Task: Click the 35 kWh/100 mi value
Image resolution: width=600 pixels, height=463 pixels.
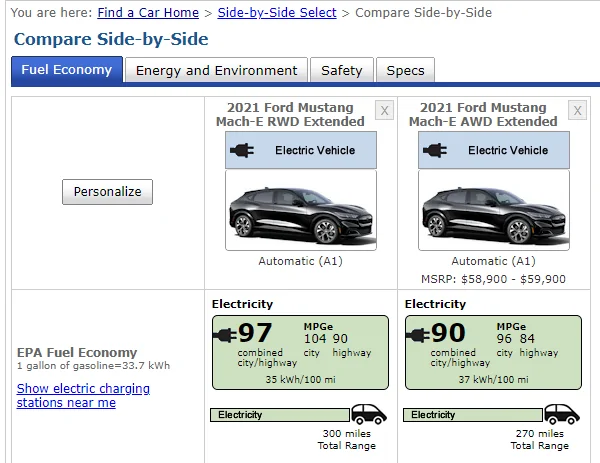Action: (x=300, y=380)
